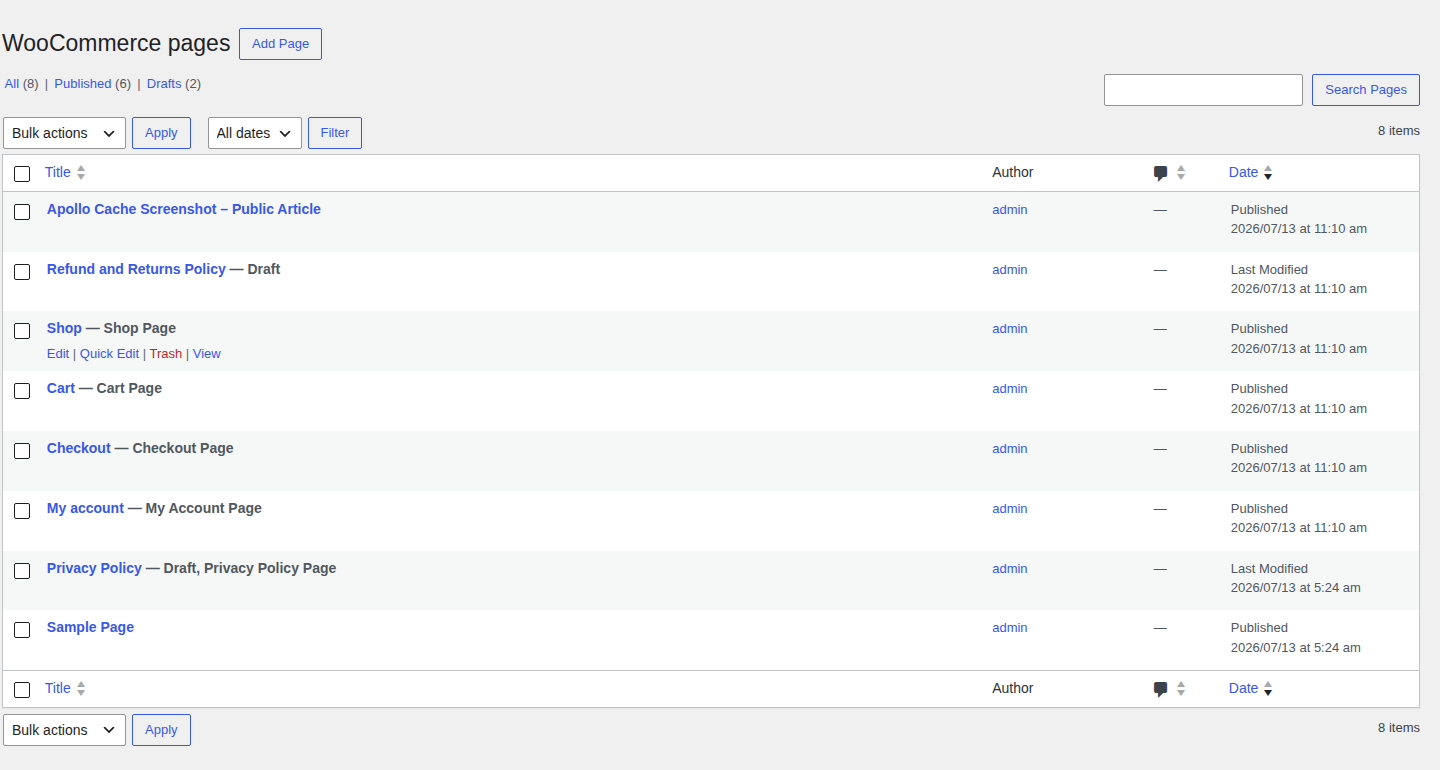1440x770 pixels.
Task: Tick the My account checkbox
Action: tap(22, 511)
